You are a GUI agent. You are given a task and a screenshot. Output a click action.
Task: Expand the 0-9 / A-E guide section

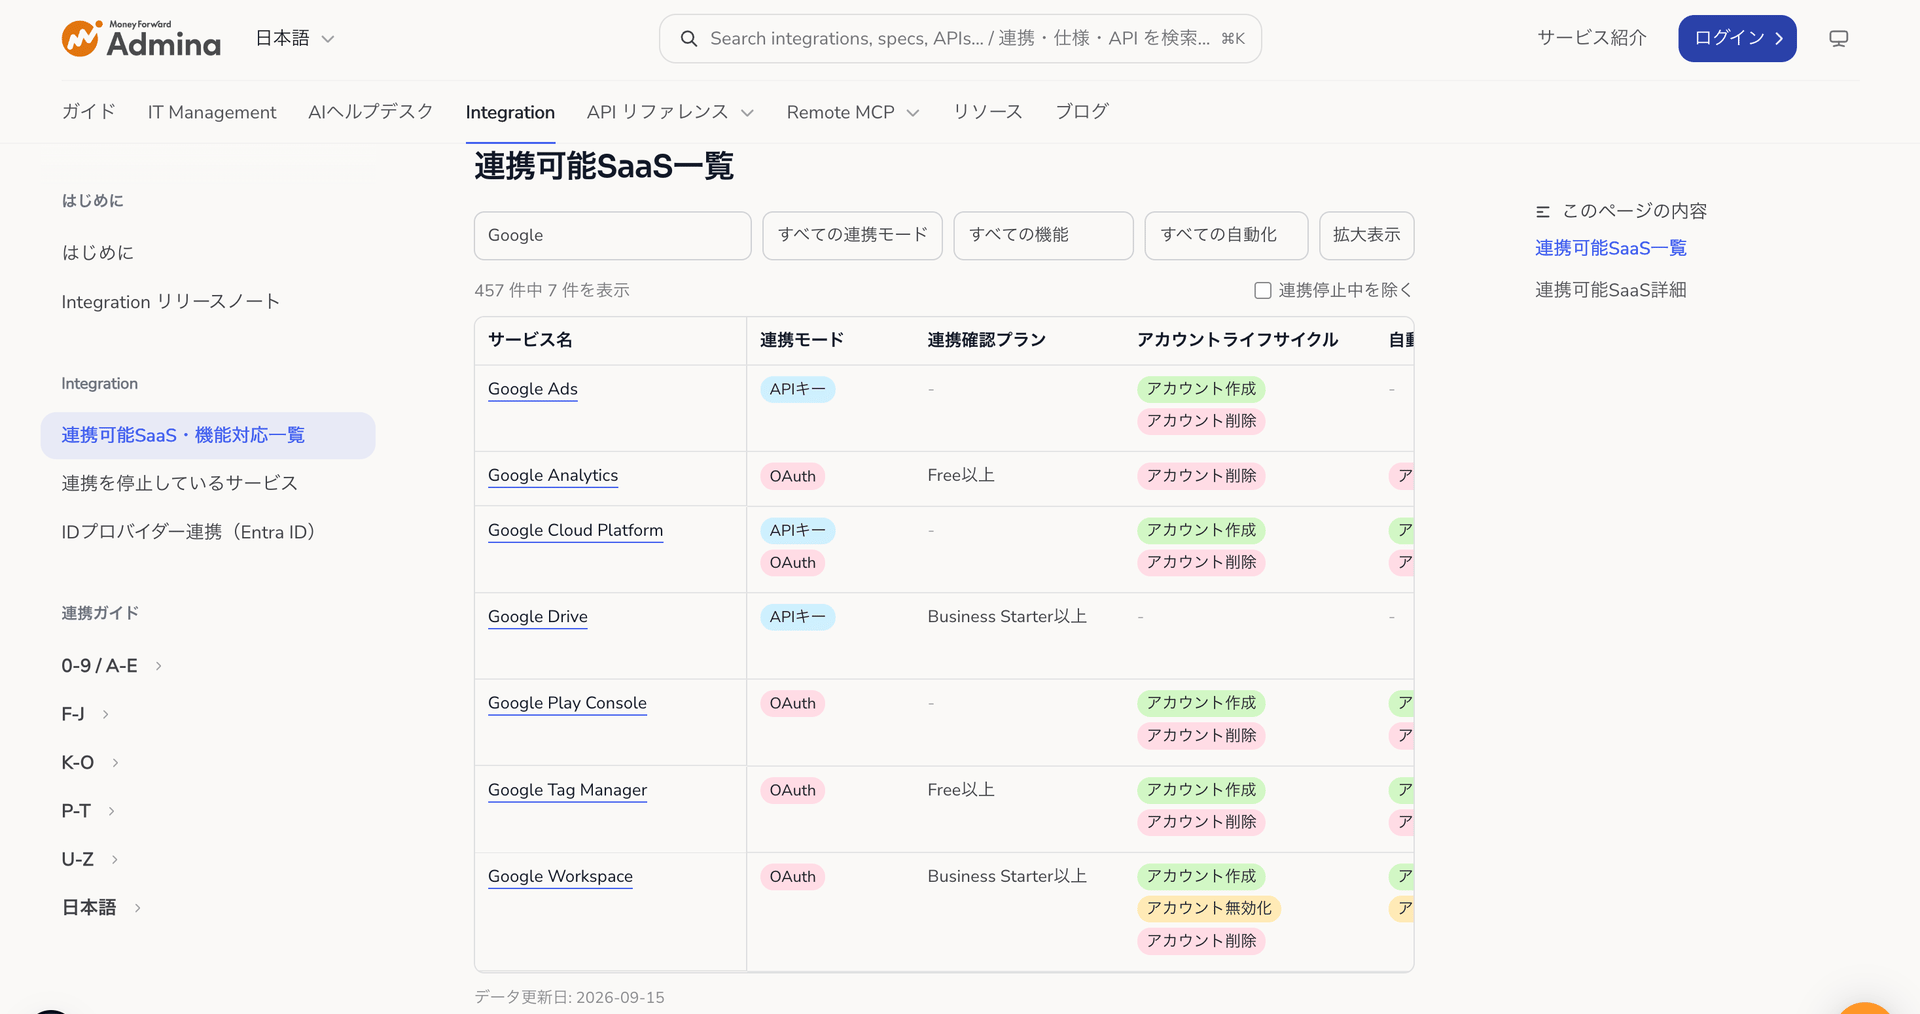[x=111, y=666]
